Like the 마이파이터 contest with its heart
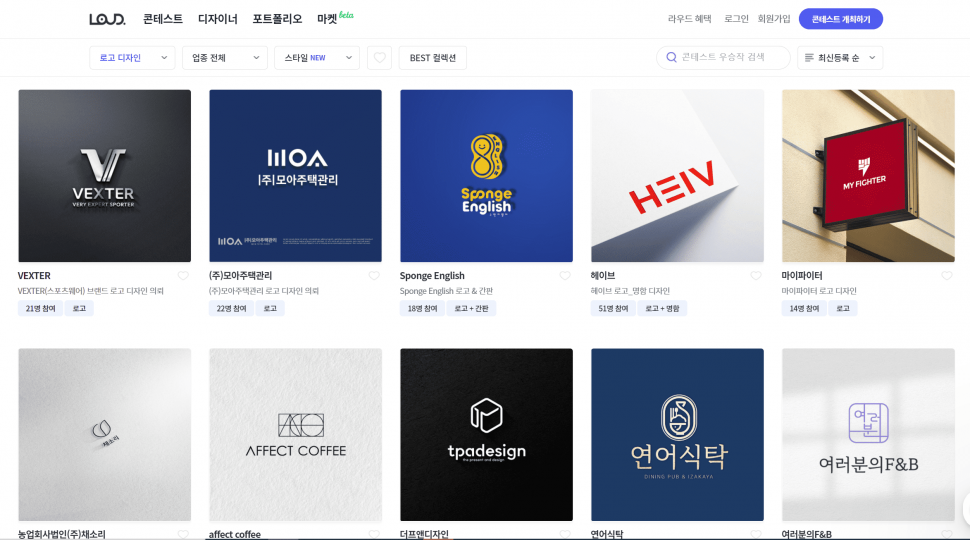The height and width of the screenshot is (540, 970). click(947, 276)
